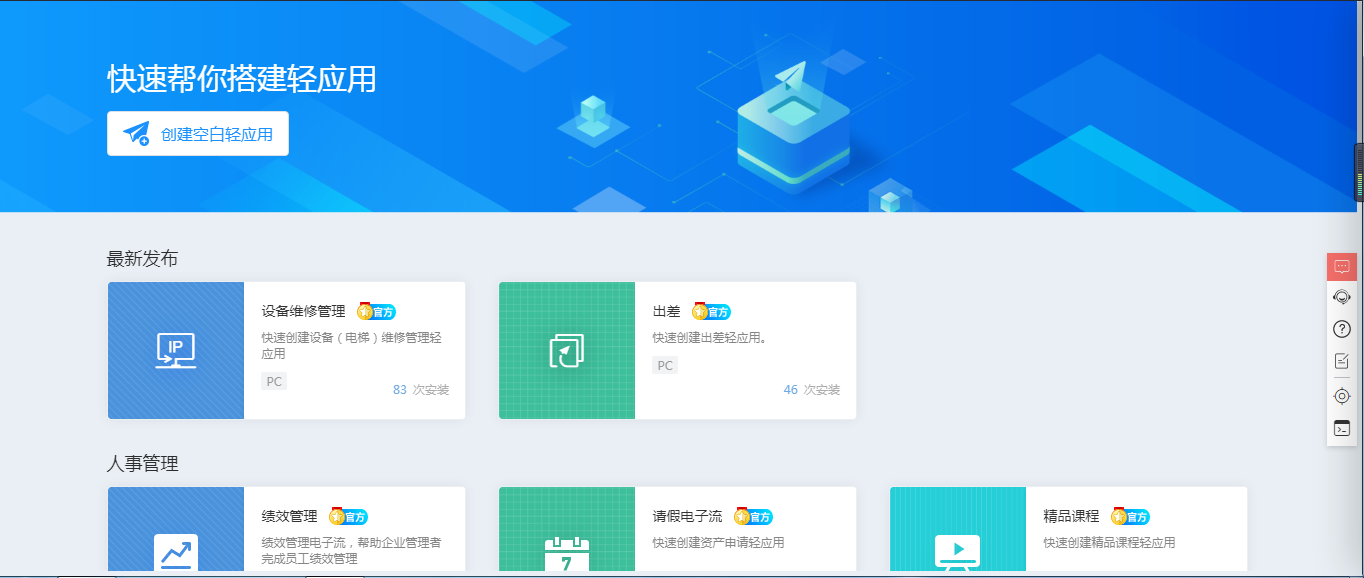This screenshot has height=578, width=1364.
Task: Open the 绩效管理 template title
Action: (x=289, y=516)
